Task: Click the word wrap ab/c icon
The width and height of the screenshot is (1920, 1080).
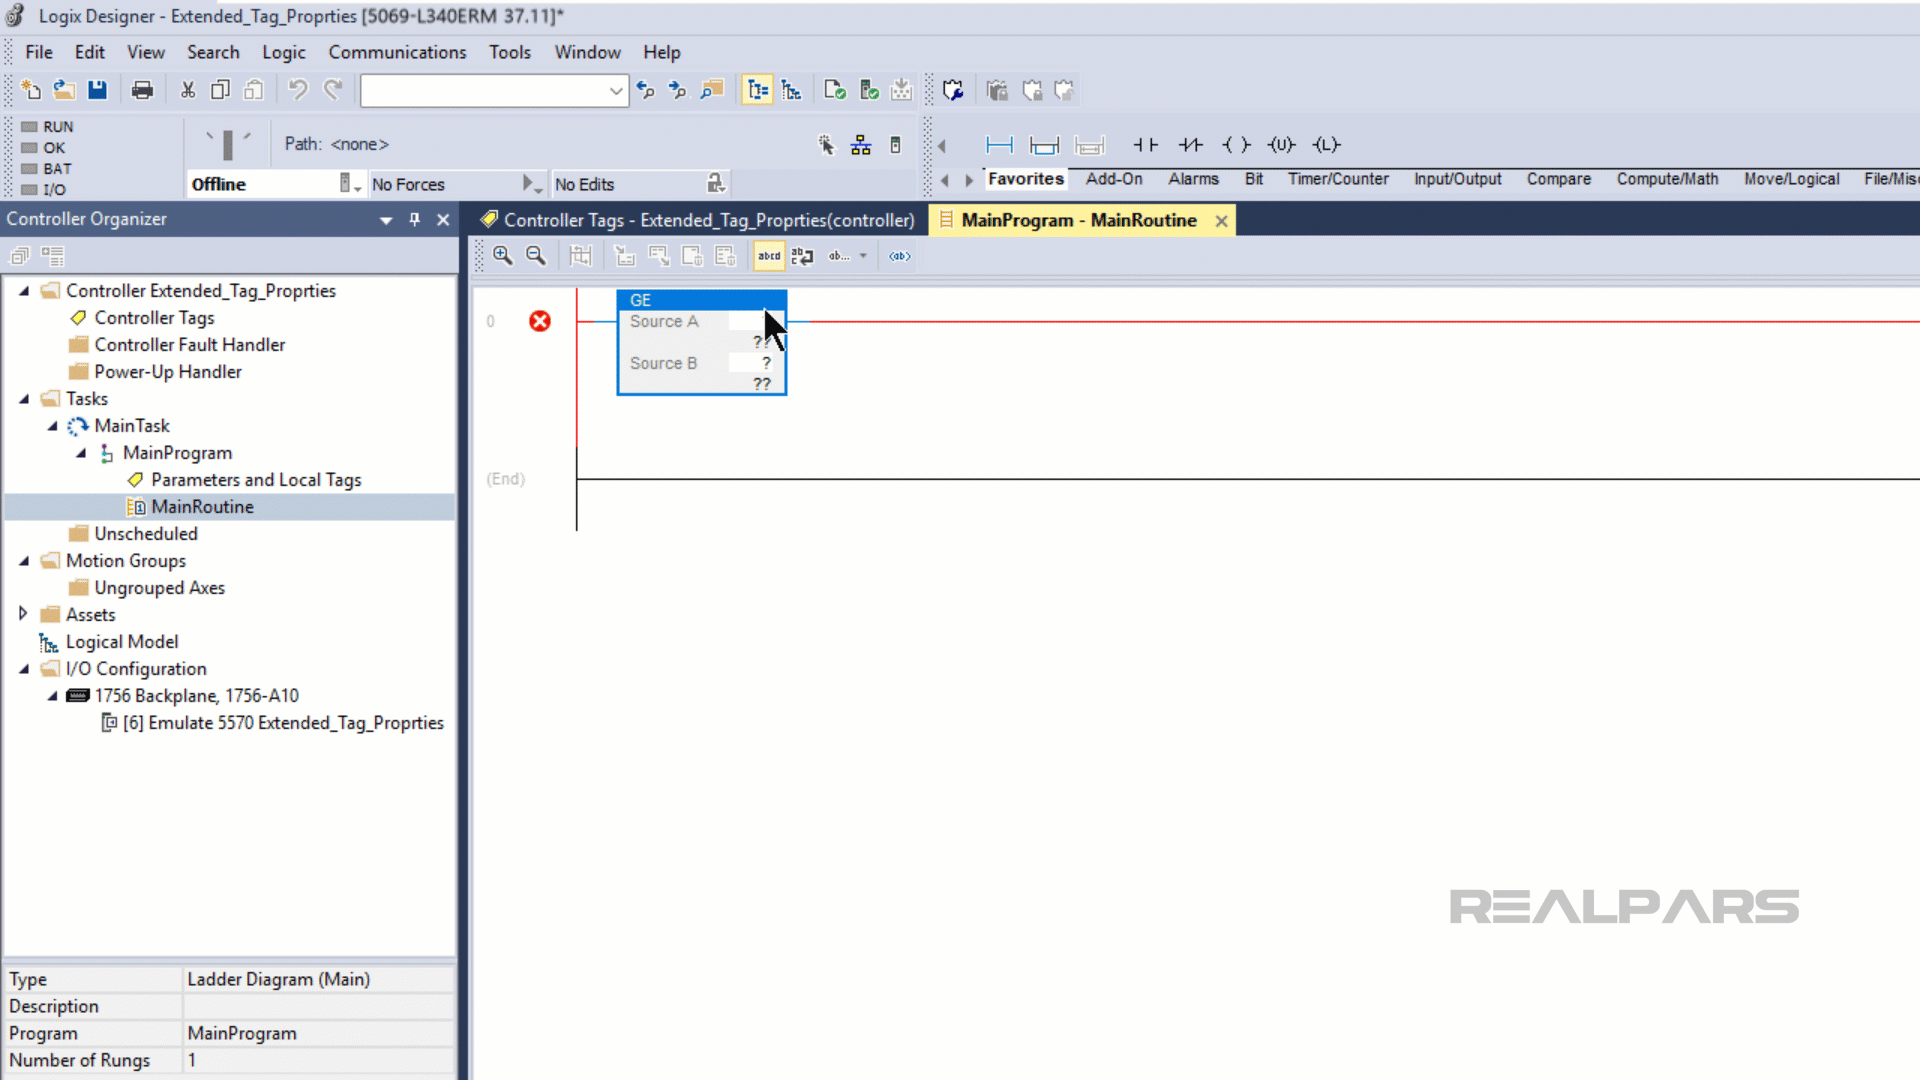Action: tap(802, 256)
